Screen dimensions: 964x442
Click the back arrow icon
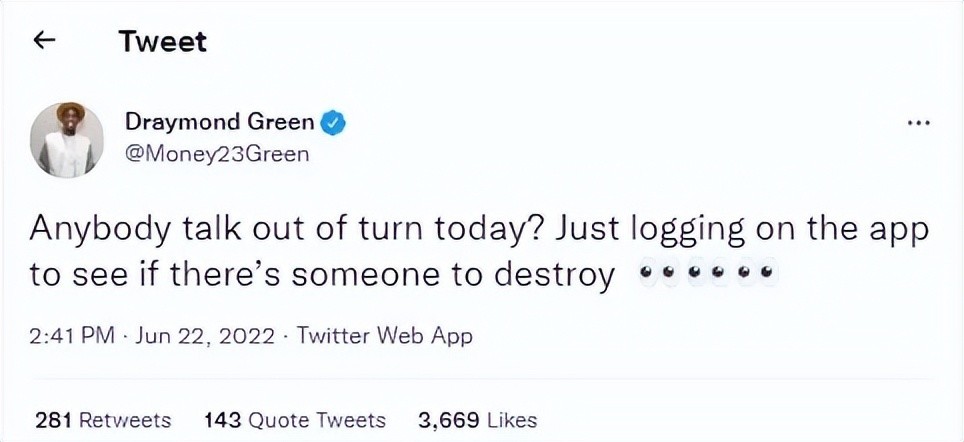(44, 41)
